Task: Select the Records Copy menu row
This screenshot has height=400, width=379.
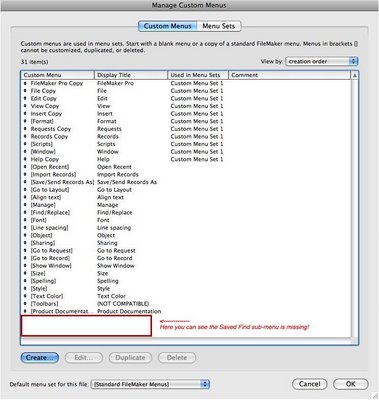Action: (x=186, y=137)
